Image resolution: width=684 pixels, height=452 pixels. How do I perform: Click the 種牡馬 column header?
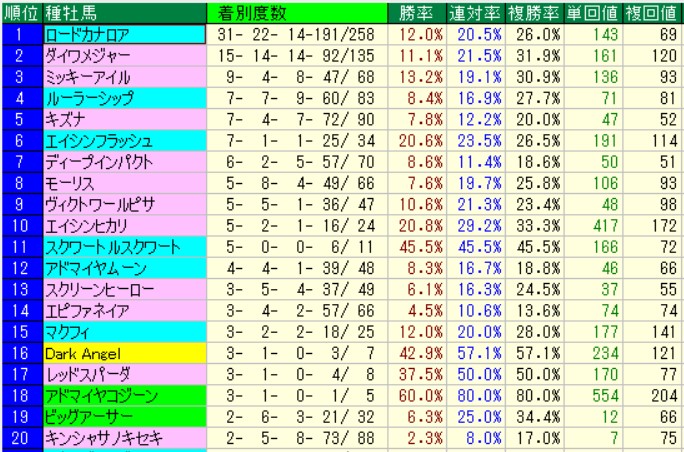point(125,13)
